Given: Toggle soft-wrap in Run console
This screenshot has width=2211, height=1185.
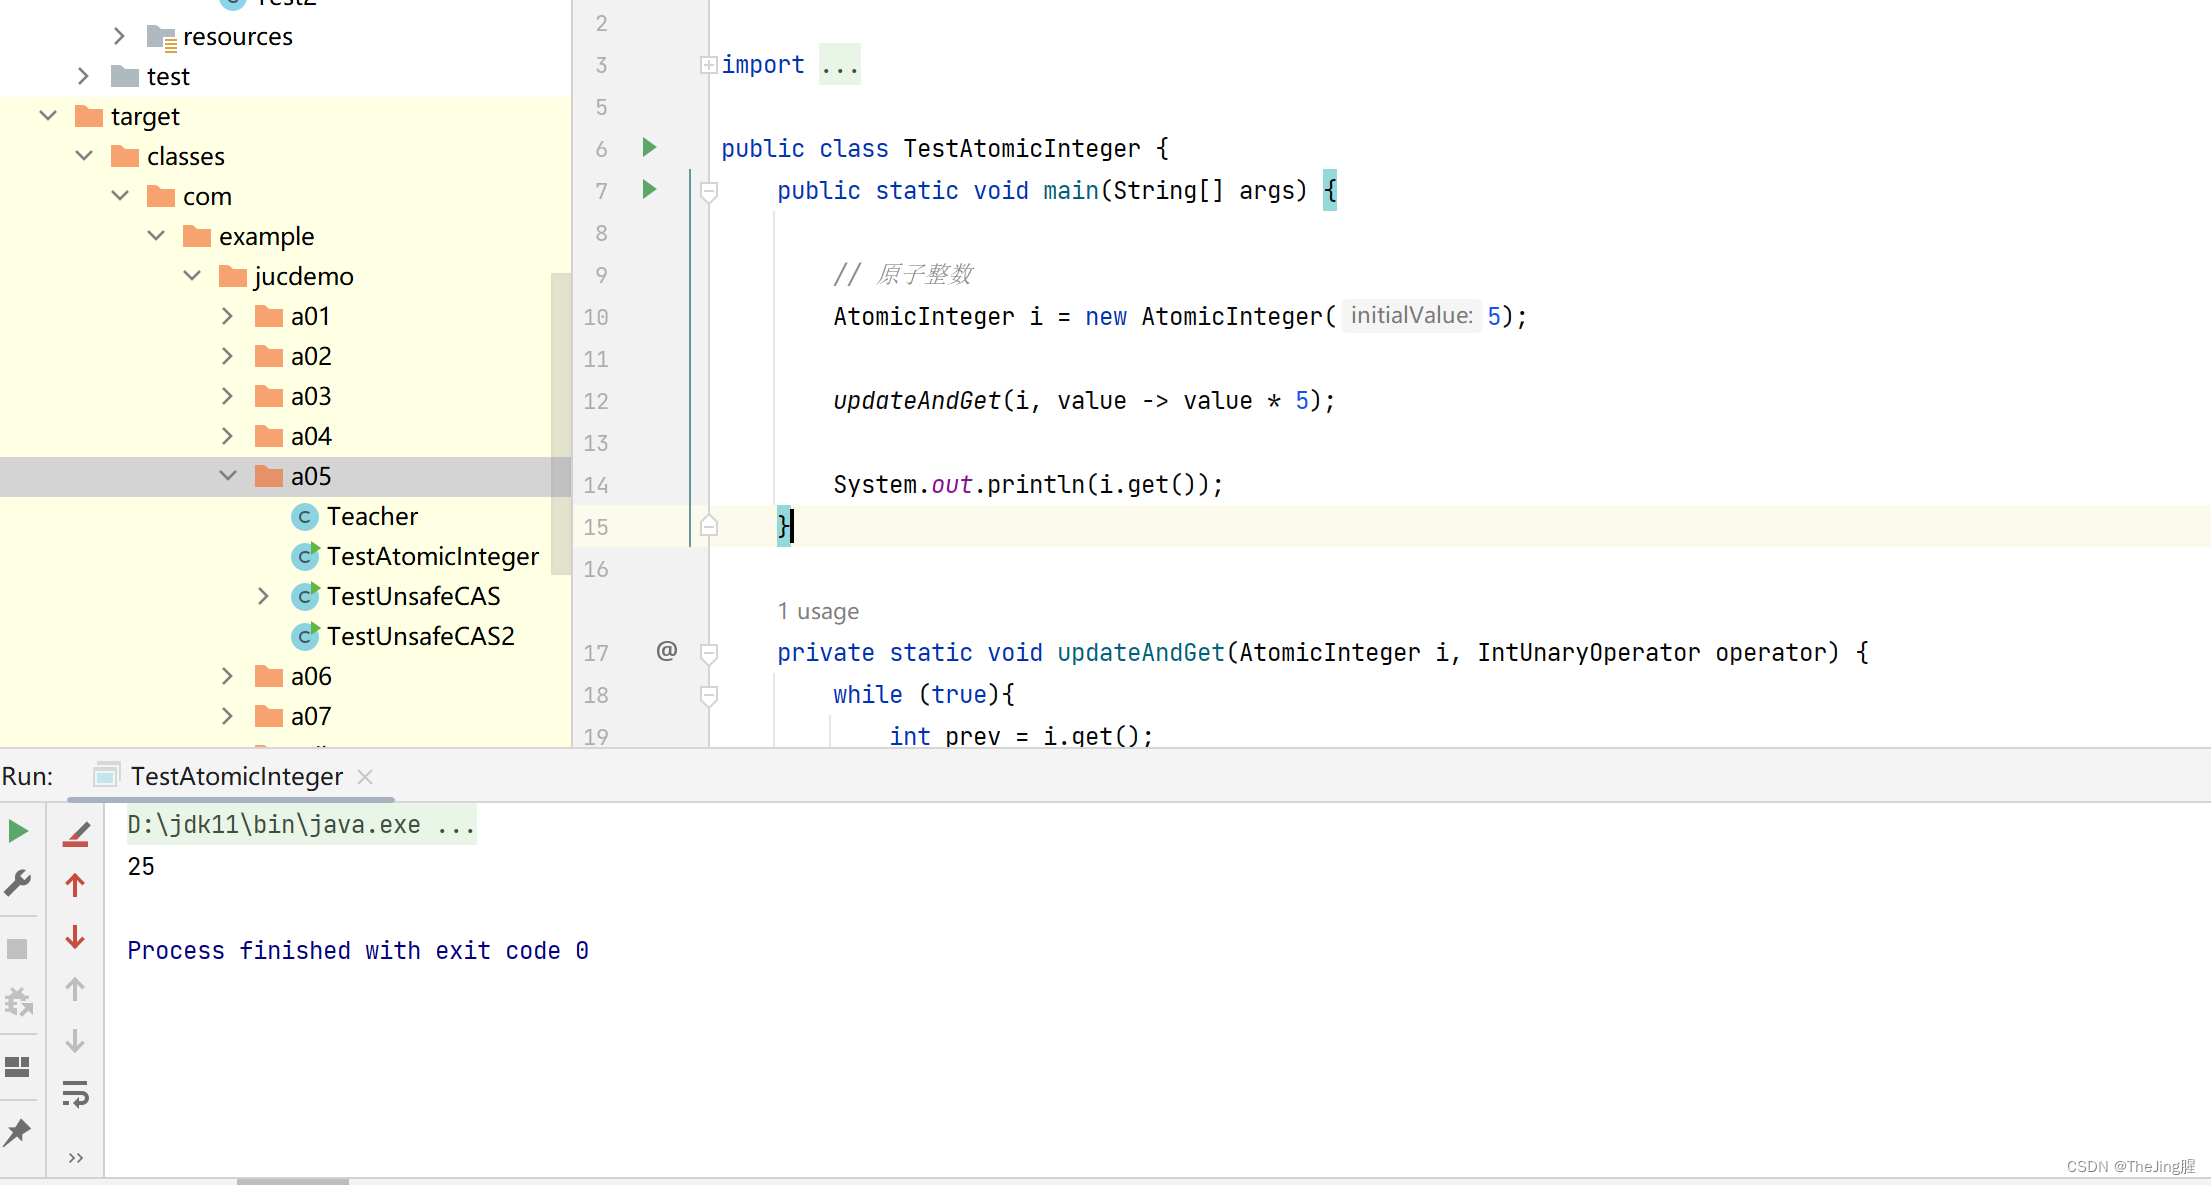Looking at the screenshot, I should click(75, 1094).
